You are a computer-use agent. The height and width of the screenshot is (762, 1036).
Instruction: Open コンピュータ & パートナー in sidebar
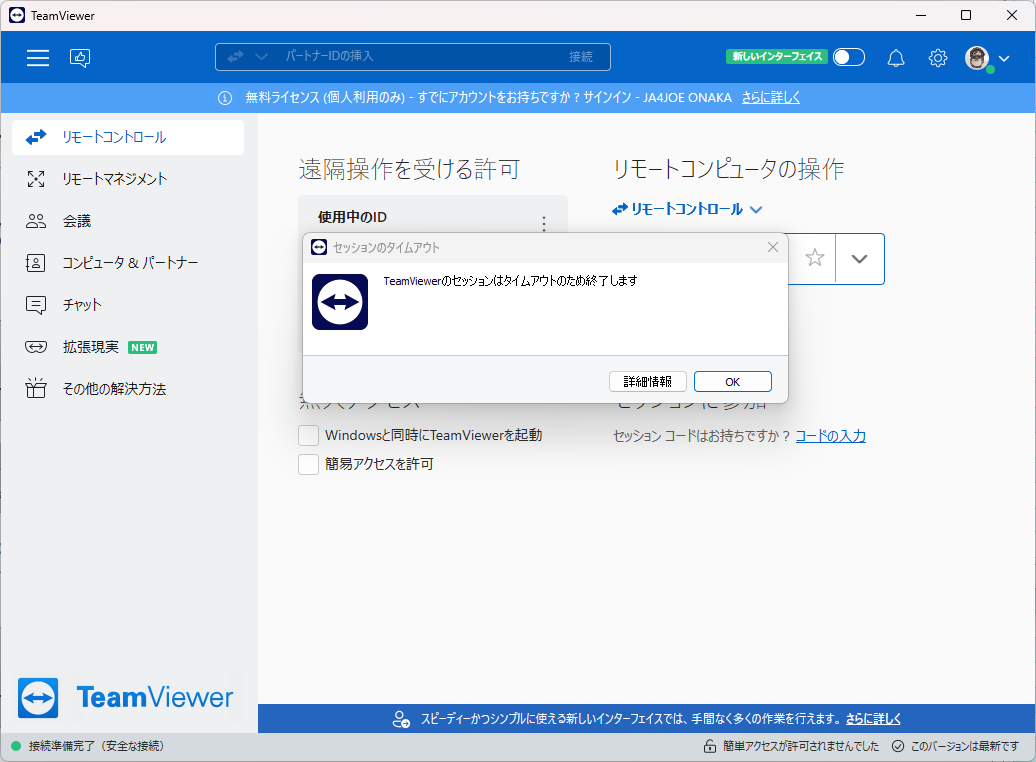pos(128,263)
